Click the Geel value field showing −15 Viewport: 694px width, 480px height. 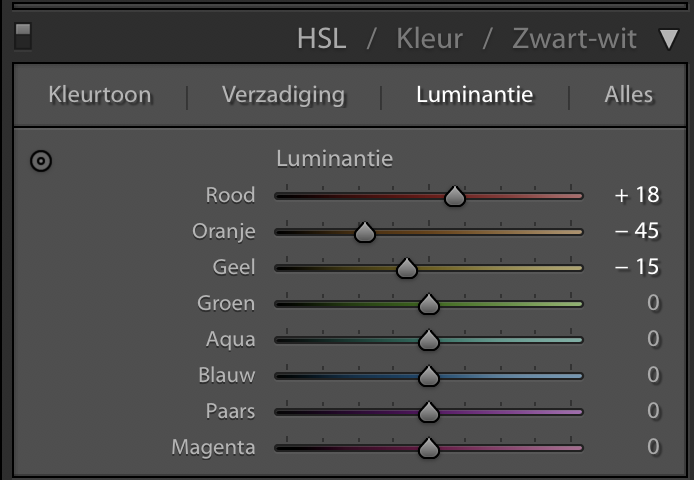pos(637,267)
